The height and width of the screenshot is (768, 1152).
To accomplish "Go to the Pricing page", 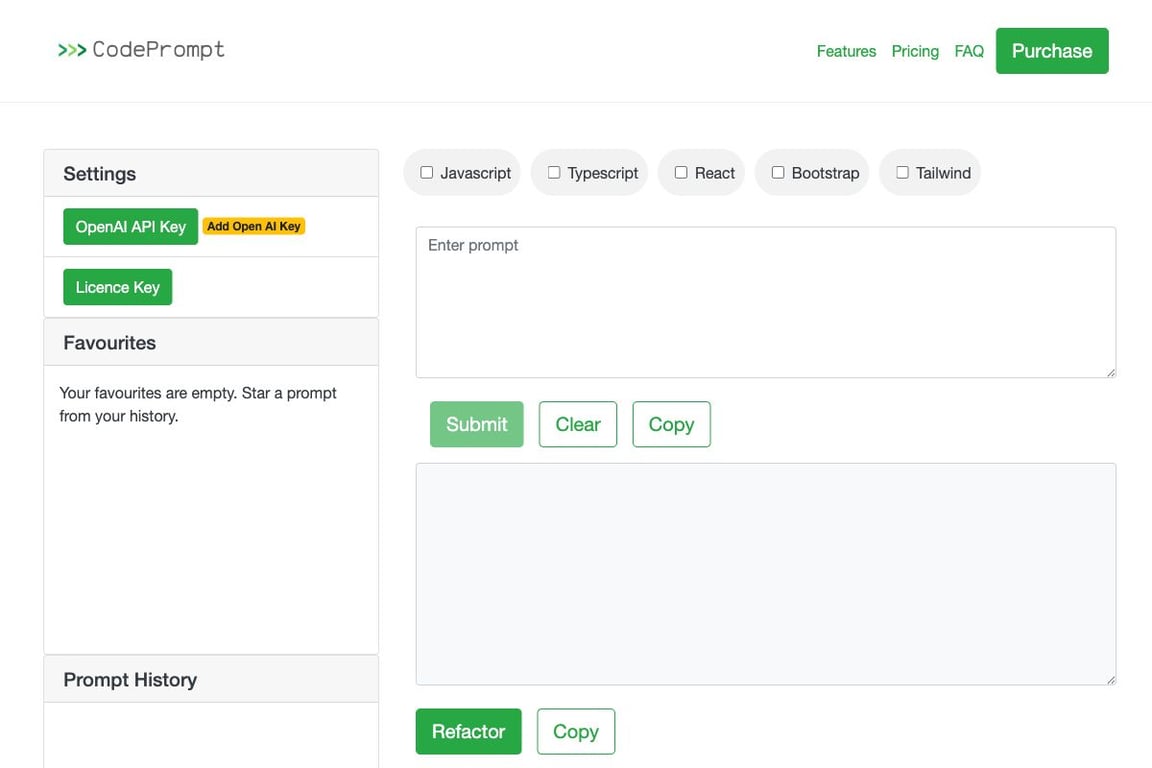I will click(x=915, y=51).
